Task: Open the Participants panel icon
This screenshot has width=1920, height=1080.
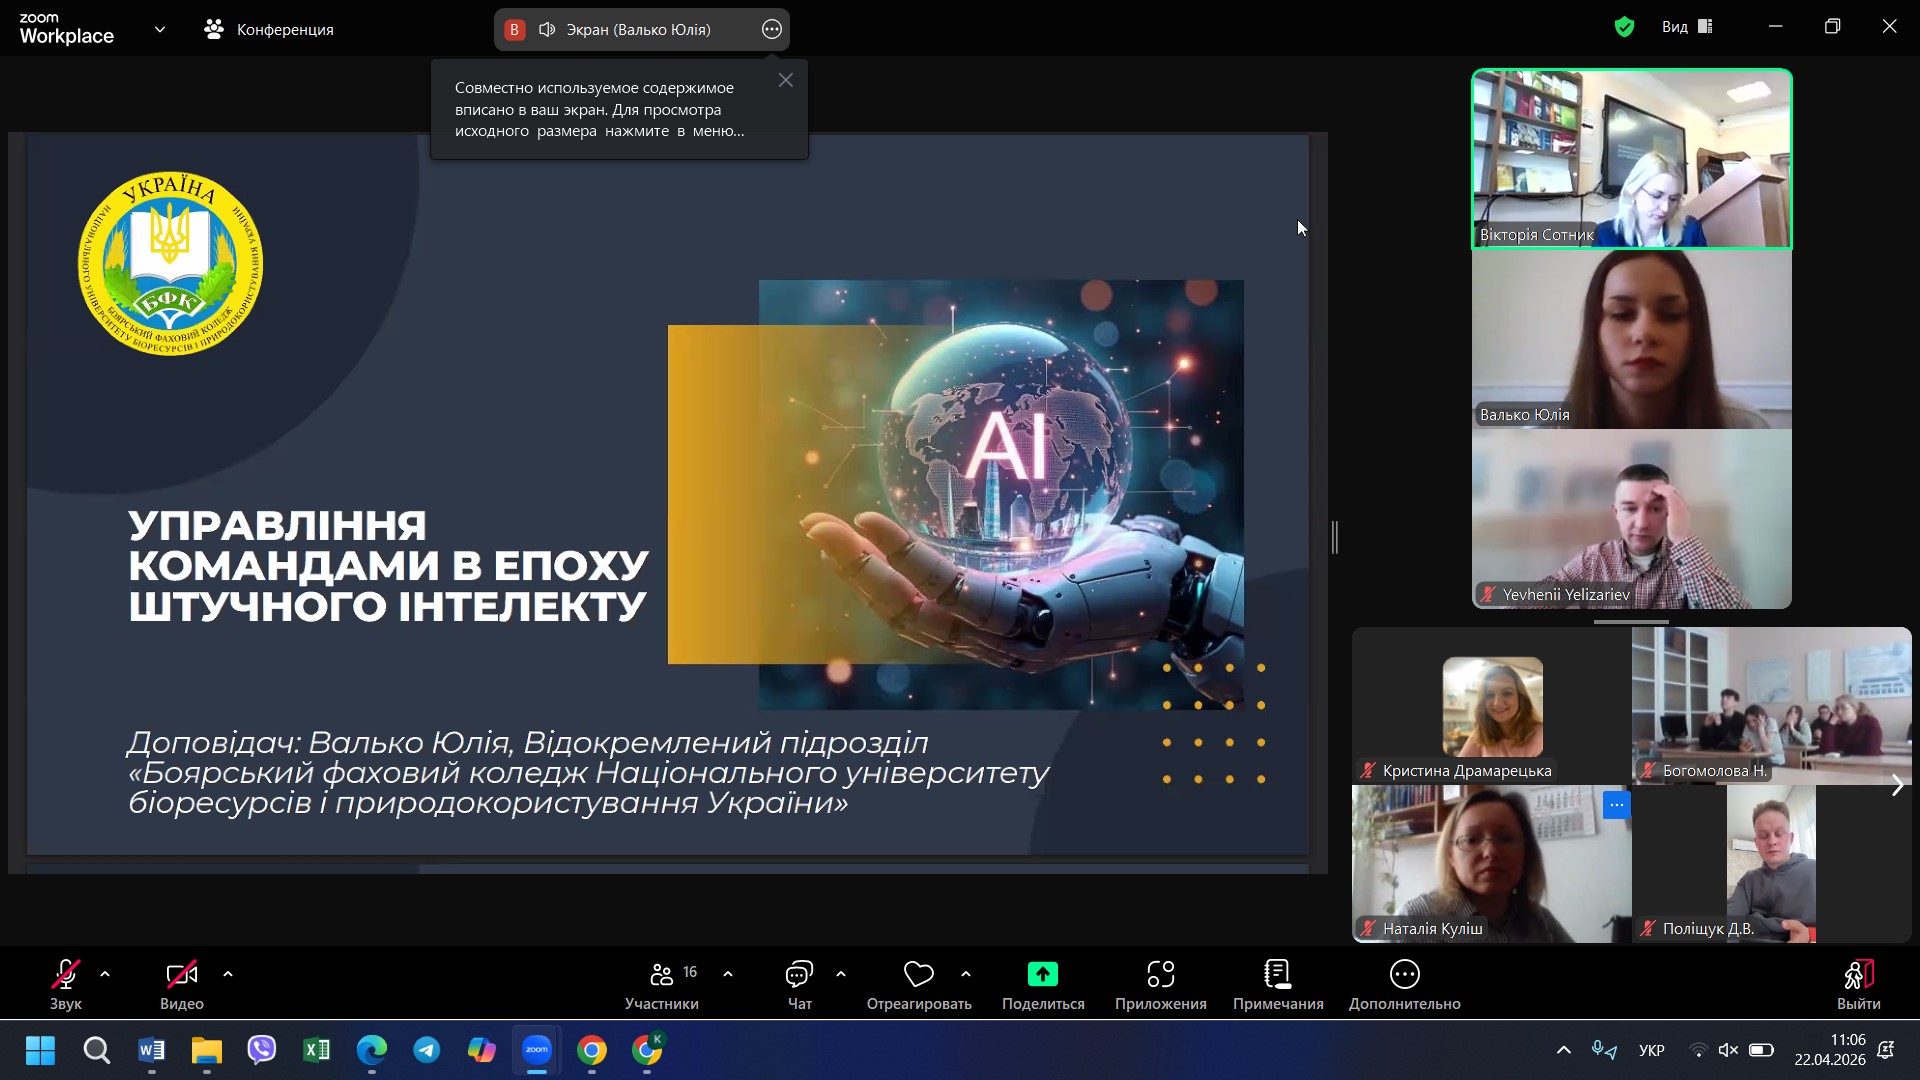Action: click(x=662, y=975)
